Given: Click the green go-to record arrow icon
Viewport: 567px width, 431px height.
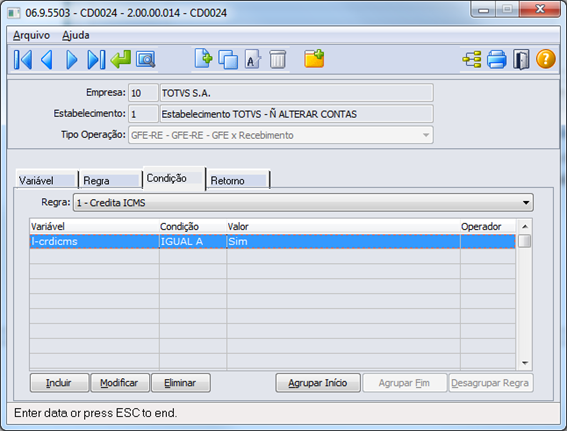Looking at the screenshot, I should 121,59.
